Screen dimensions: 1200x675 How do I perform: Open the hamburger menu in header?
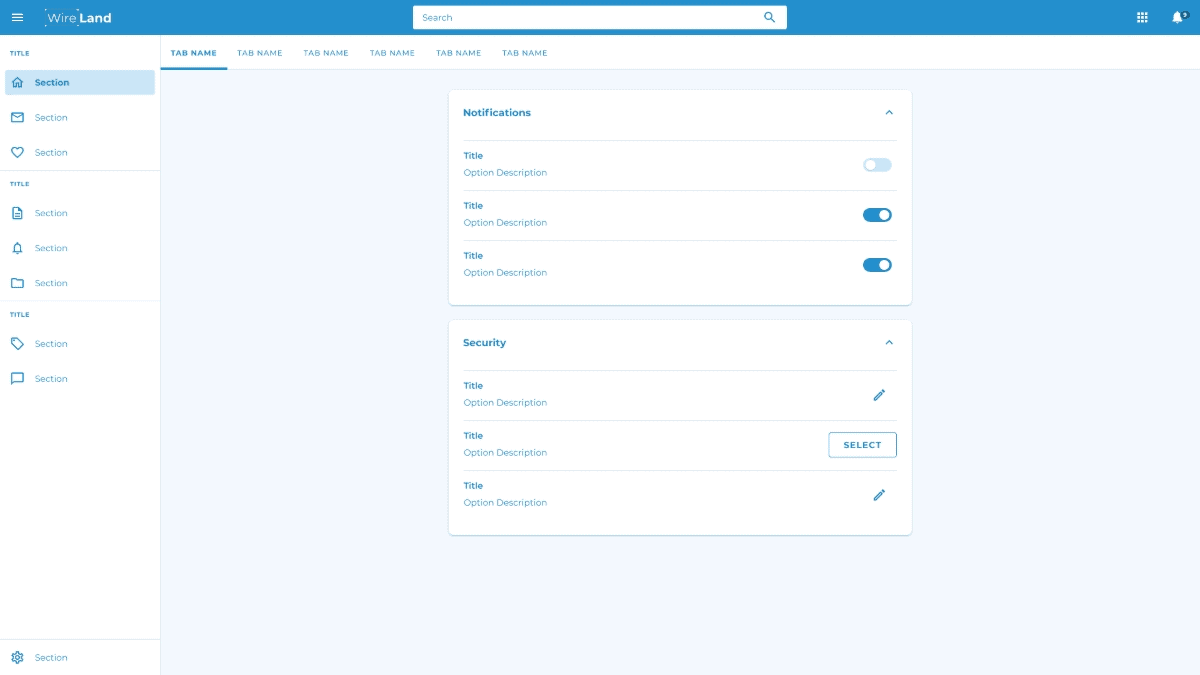[17, 17]
